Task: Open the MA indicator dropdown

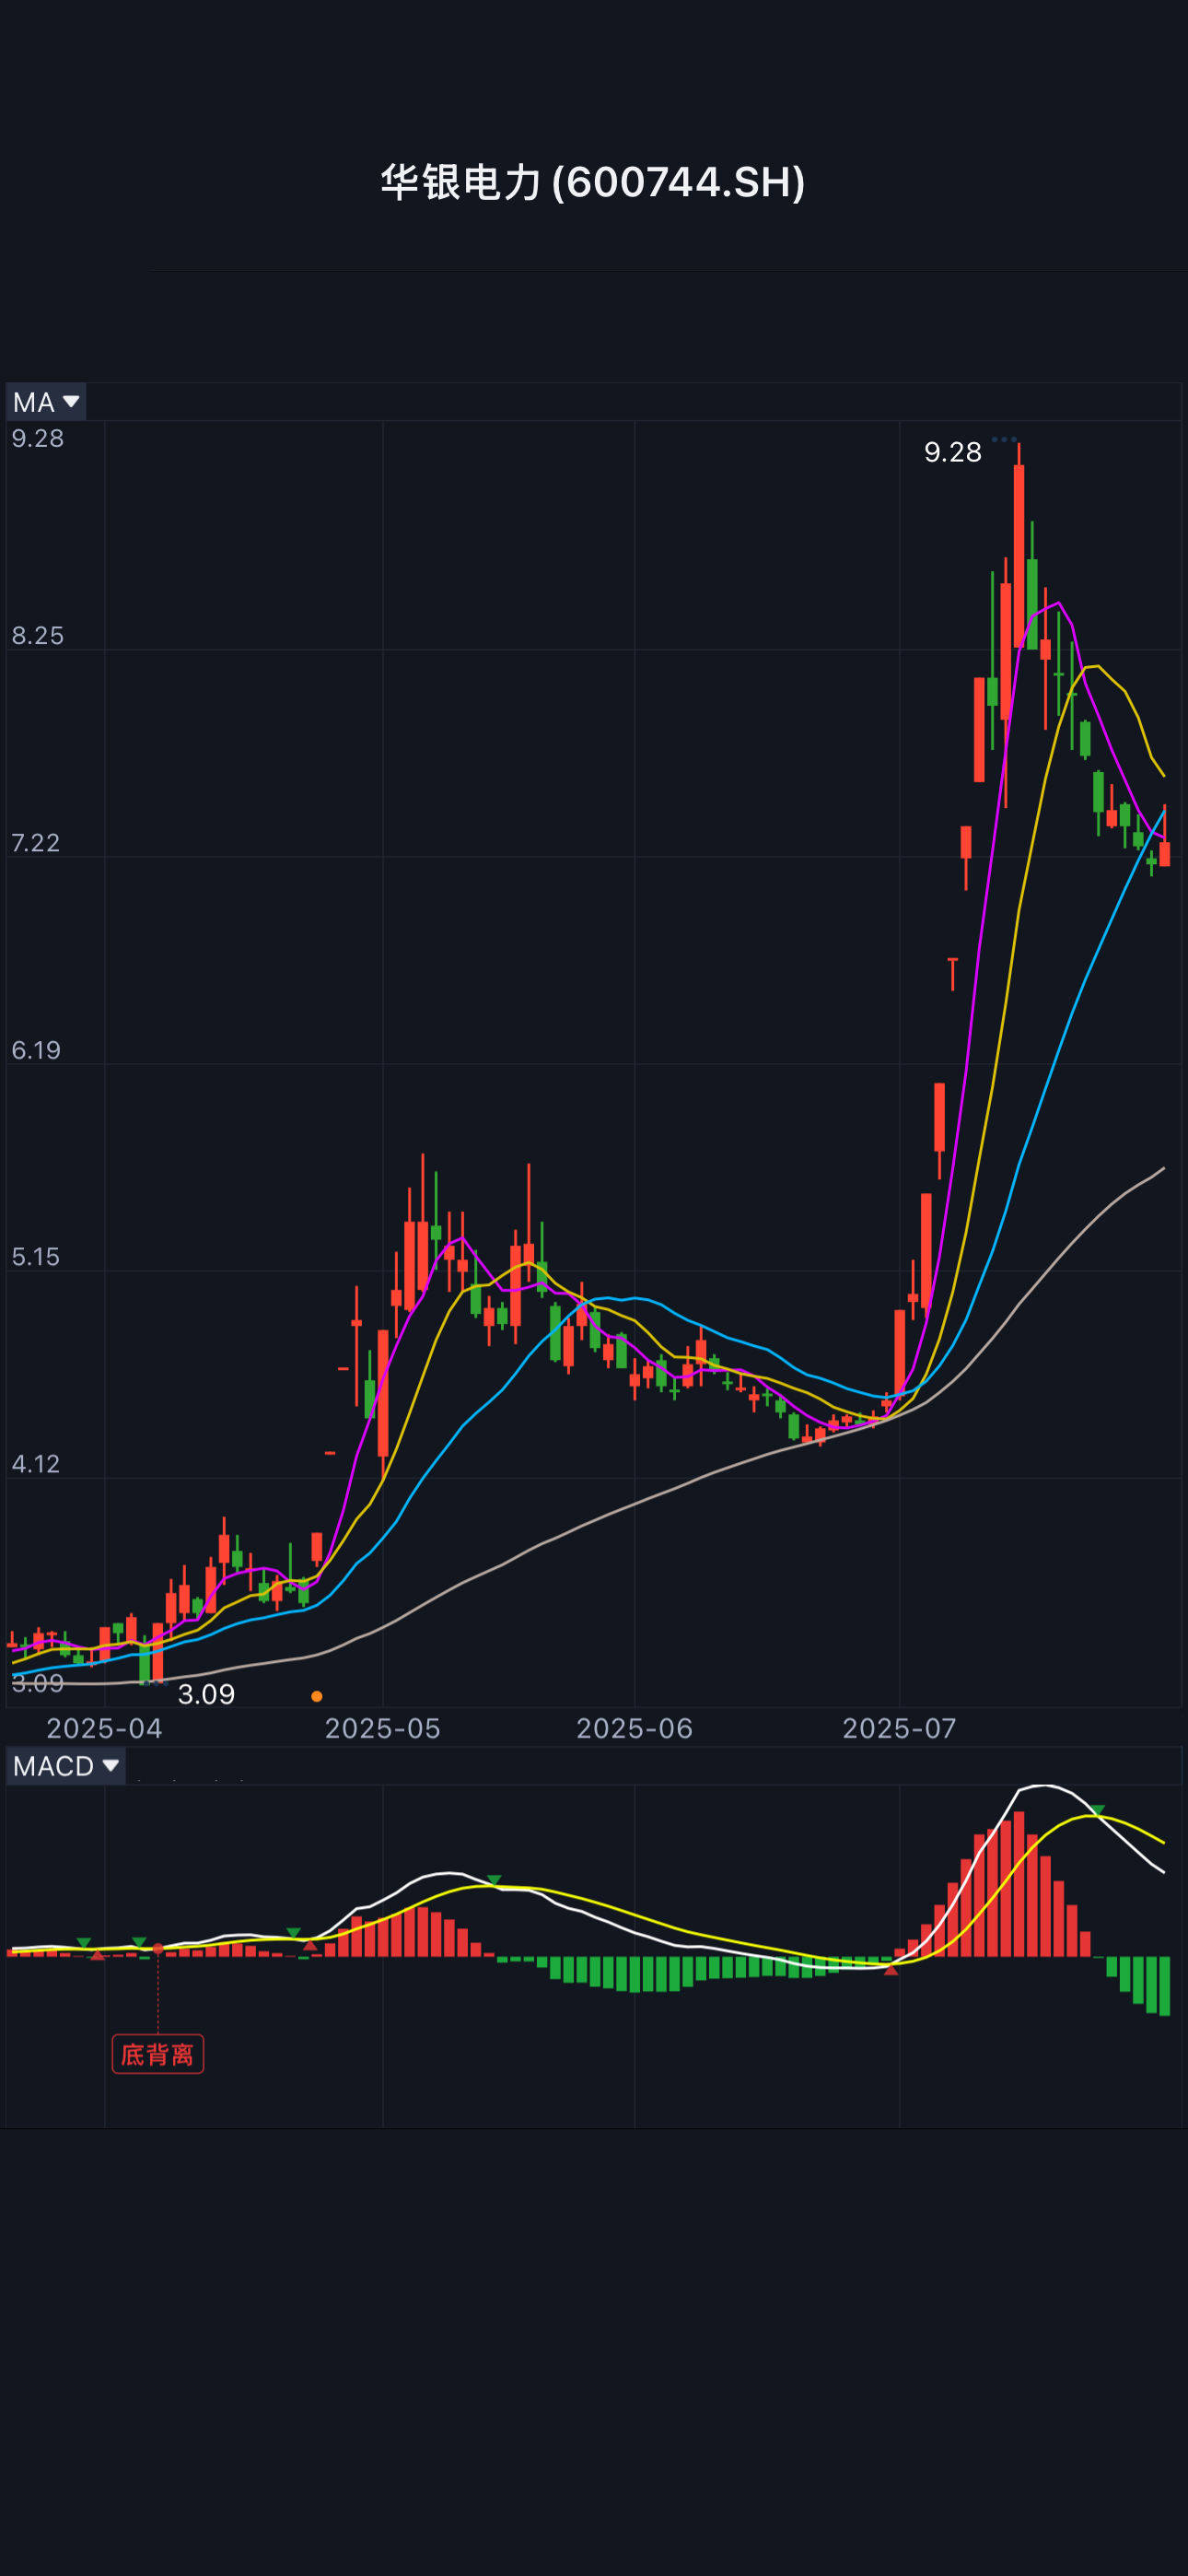Action: (46, 402)
